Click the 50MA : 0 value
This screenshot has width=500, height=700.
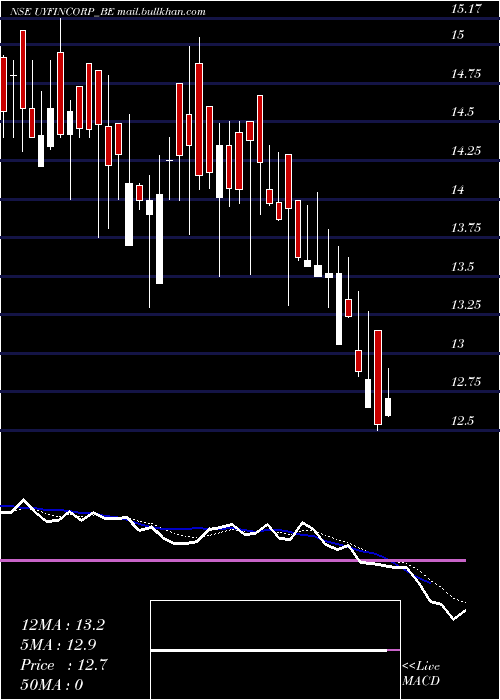pos(52,684)
